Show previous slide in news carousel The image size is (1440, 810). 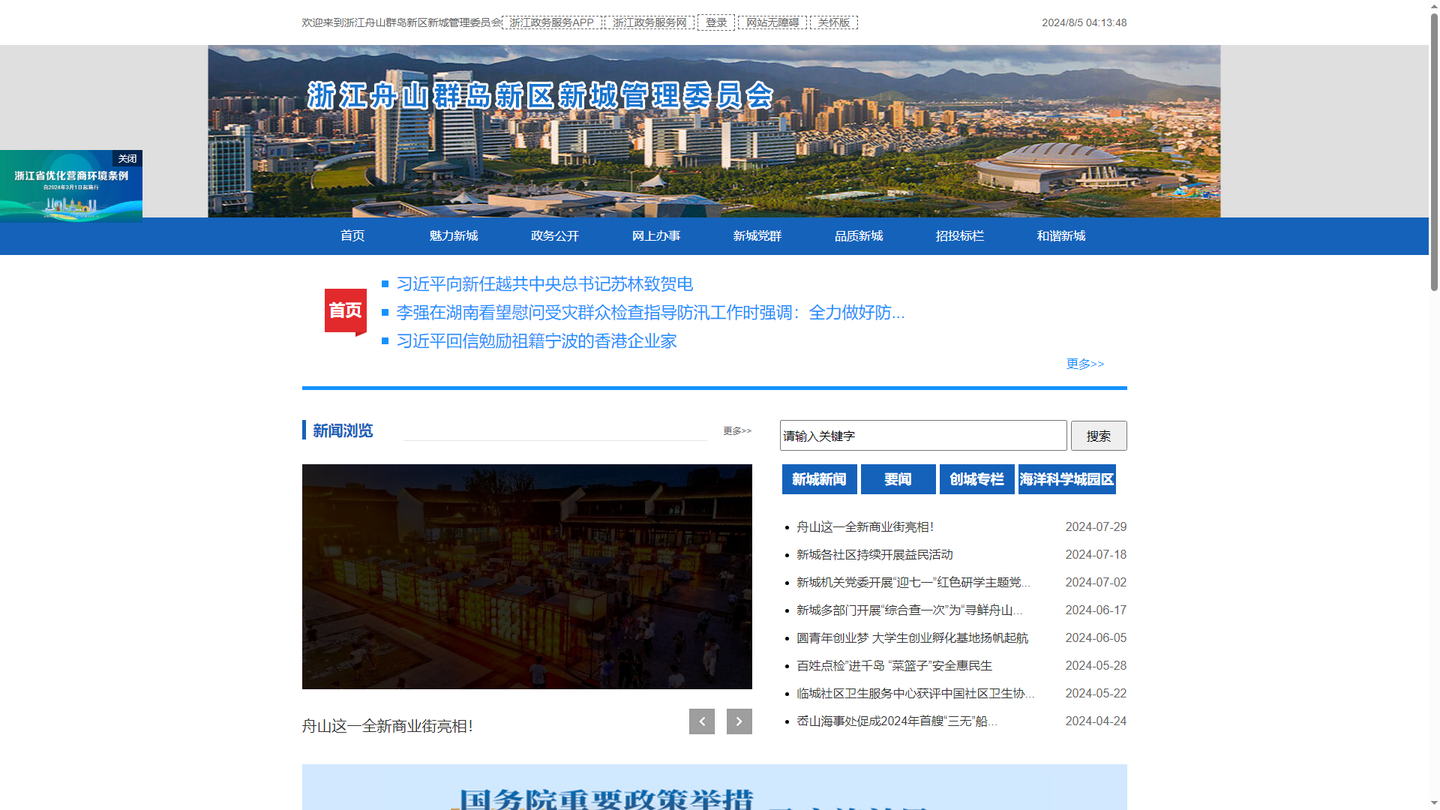tap(701, 721)
